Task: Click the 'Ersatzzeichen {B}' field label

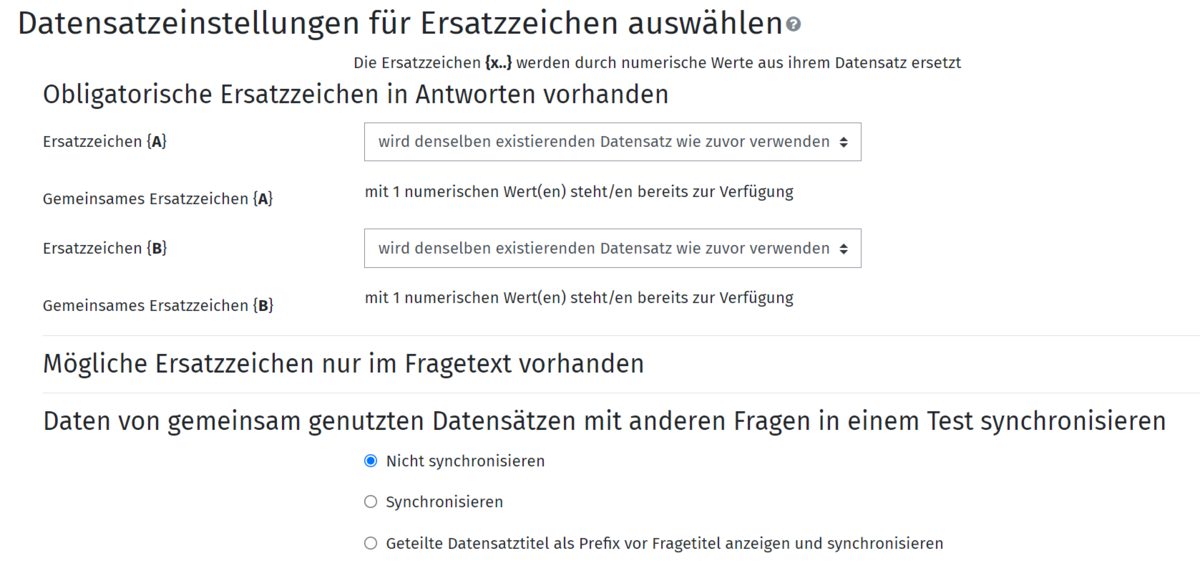Action: click(105, 248)
